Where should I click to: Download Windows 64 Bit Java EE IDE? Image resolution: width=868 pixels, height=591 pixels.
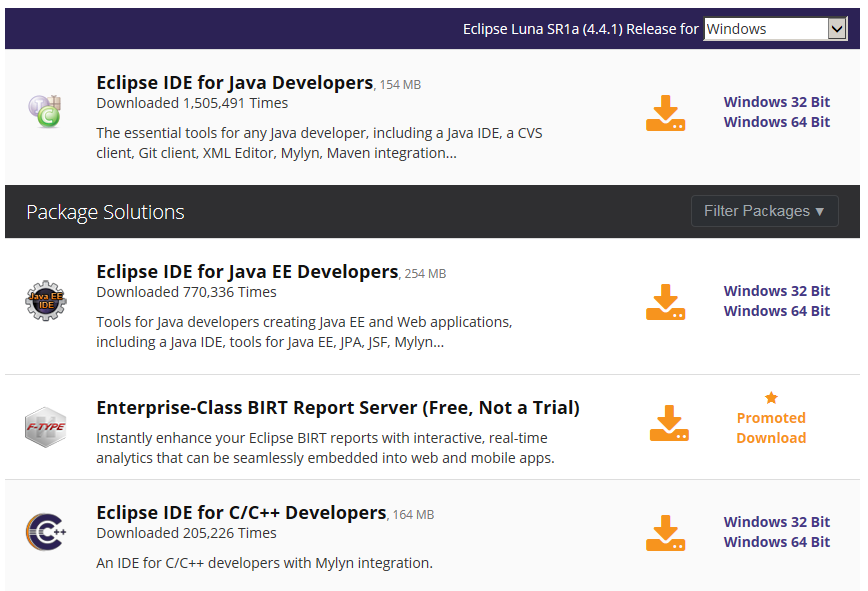coord(777,311)
